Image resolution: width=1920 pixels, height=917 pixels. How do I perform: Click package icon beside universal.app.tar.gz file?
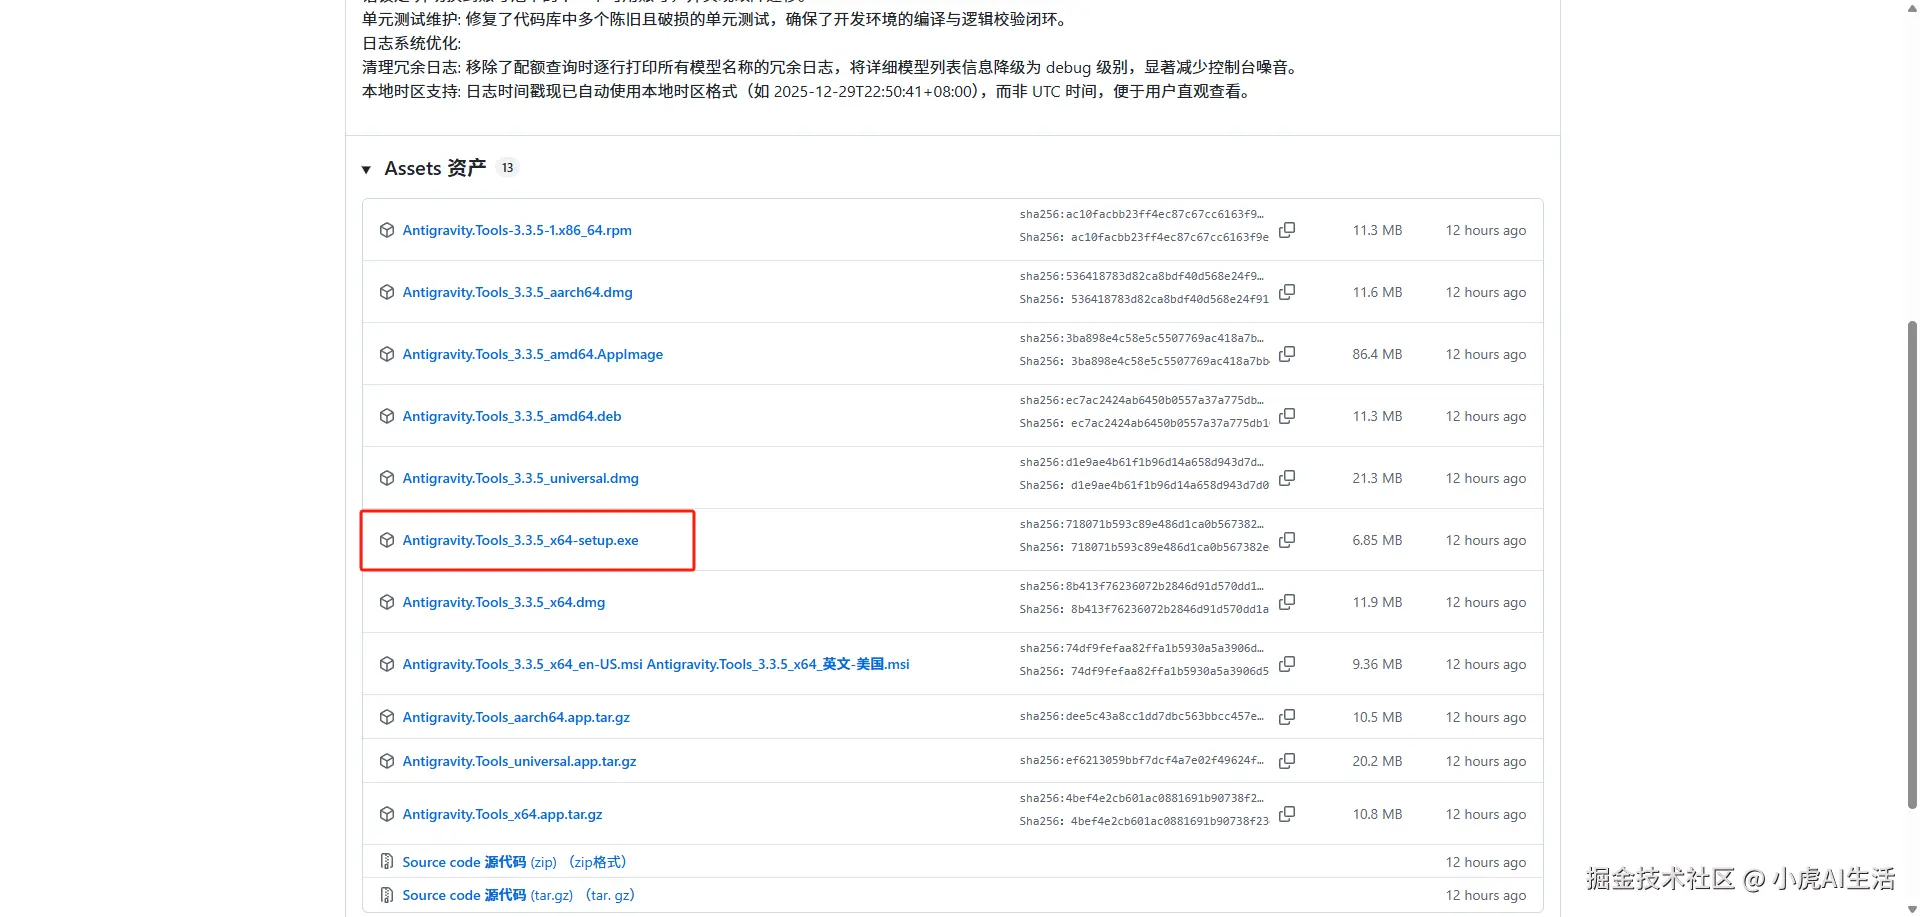click(x=387, y=761)
